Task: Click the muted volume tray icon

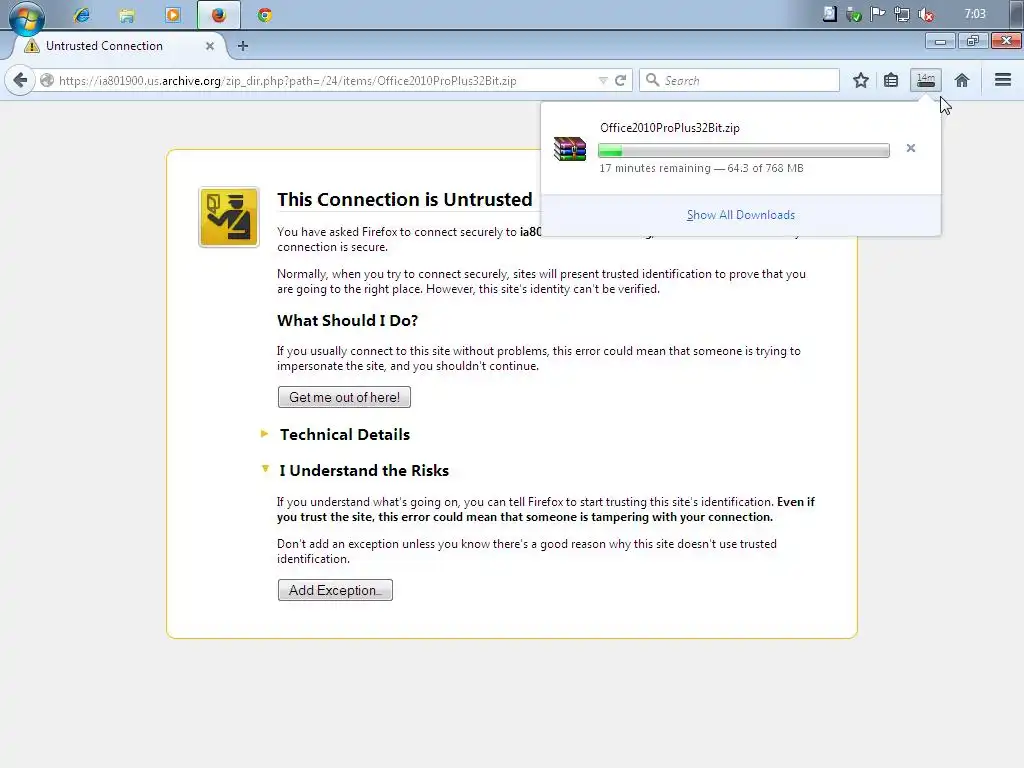Action: point(925,14)
